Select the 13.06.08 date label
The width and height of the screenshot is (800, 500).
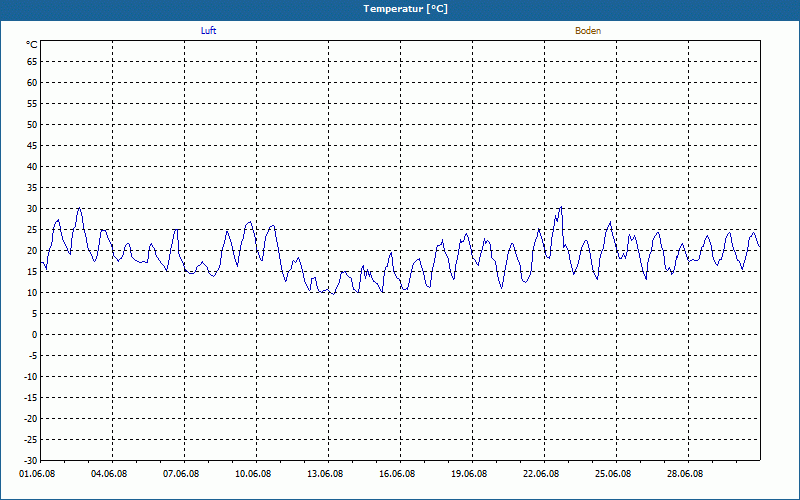point(325,473)
